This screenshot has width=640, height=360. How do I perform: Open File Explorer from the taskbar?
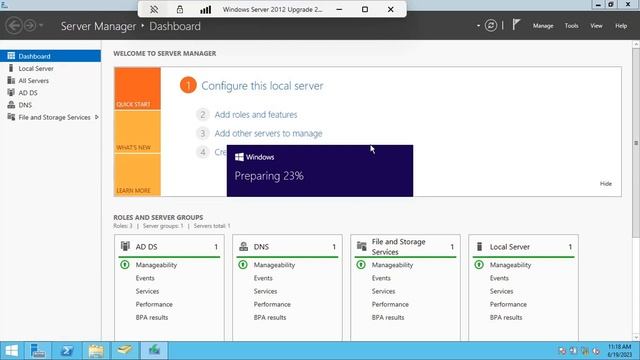click(96, 351)
